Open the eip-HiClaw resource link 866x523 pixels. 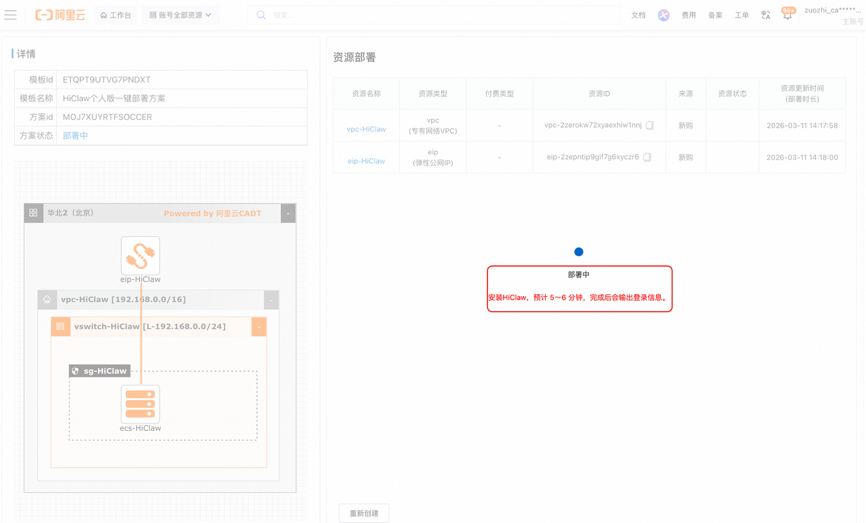366,161
